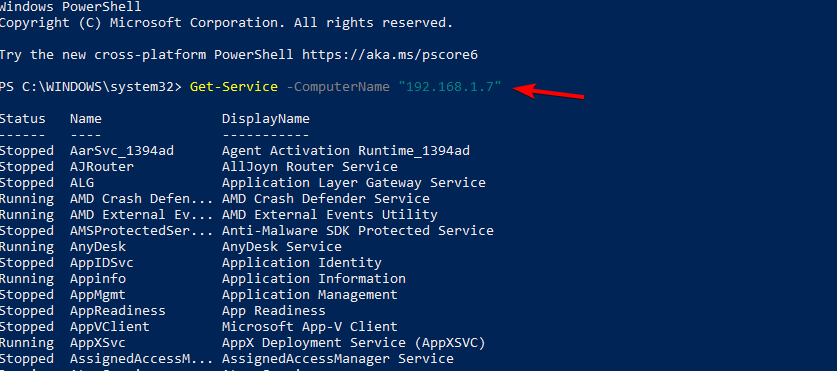Click the Get-Service command text

pos(234,87)
